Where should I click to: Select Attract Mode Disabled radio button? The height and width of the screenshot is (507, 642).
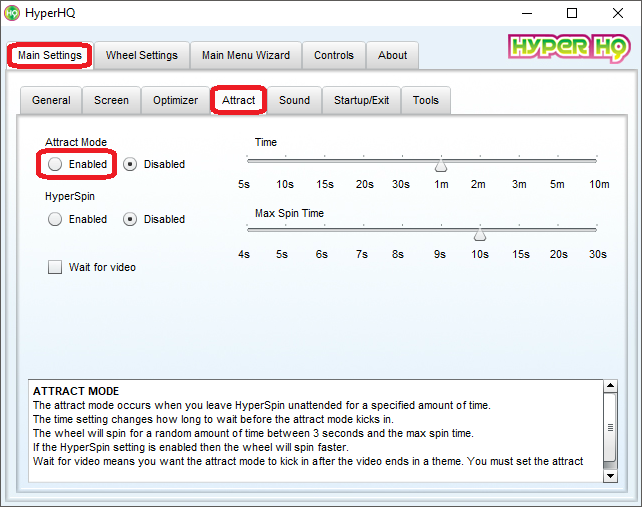coord(130,164)
